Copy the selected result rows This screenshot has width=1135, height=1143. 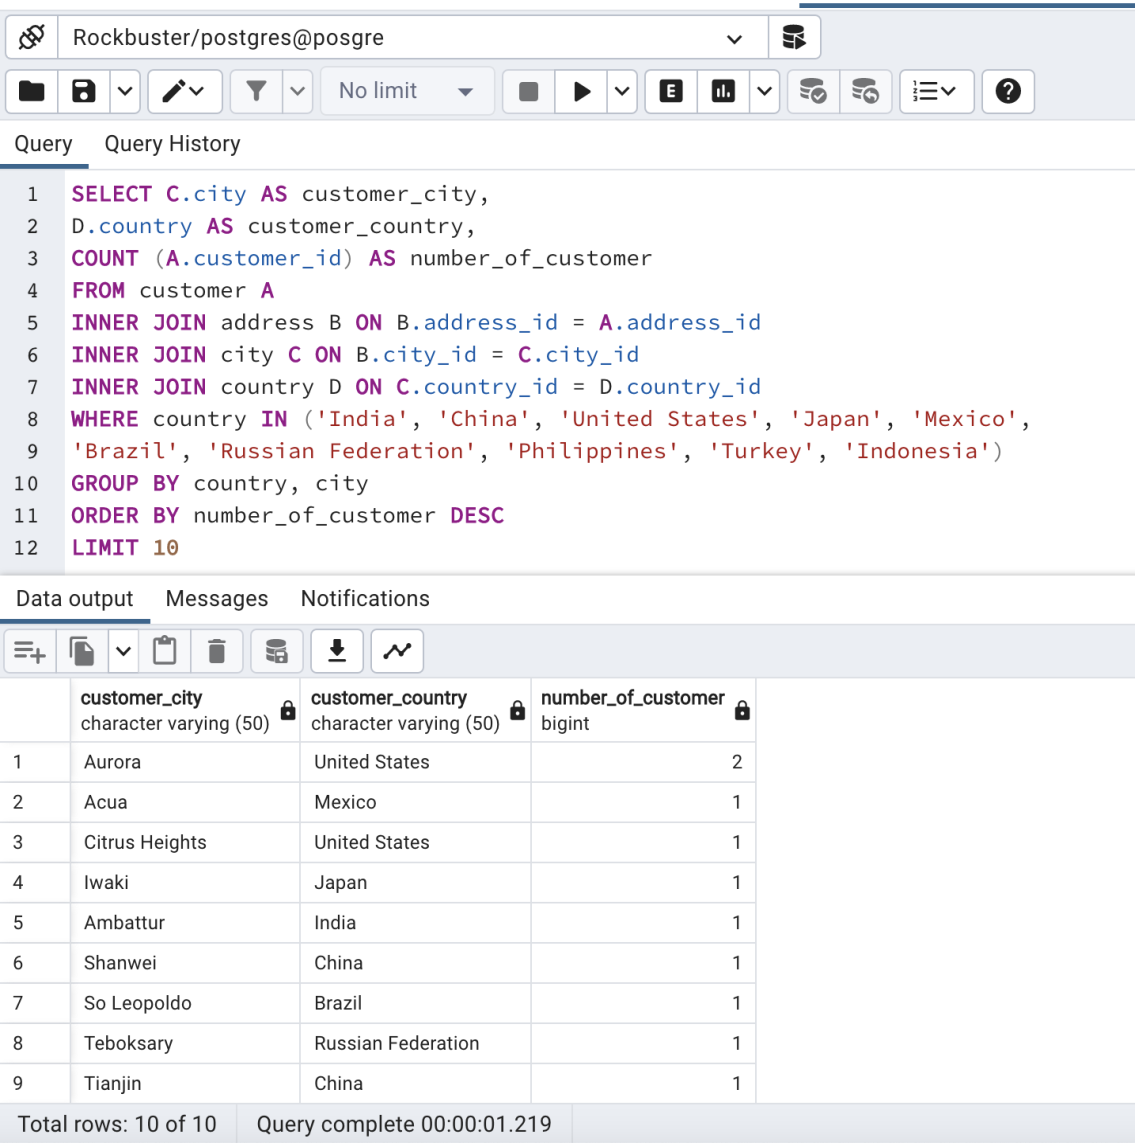pyautogui.click(x=81, y=651)
